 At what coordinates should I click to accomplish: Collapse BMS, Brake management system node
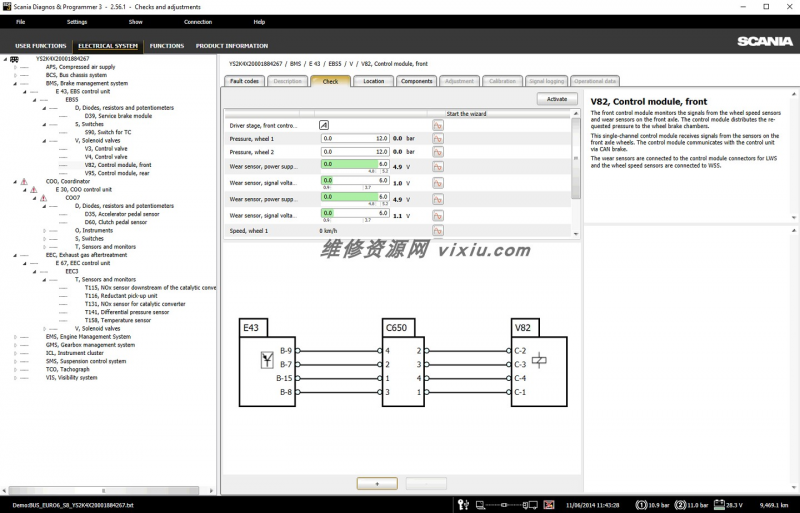click(15, 83)
